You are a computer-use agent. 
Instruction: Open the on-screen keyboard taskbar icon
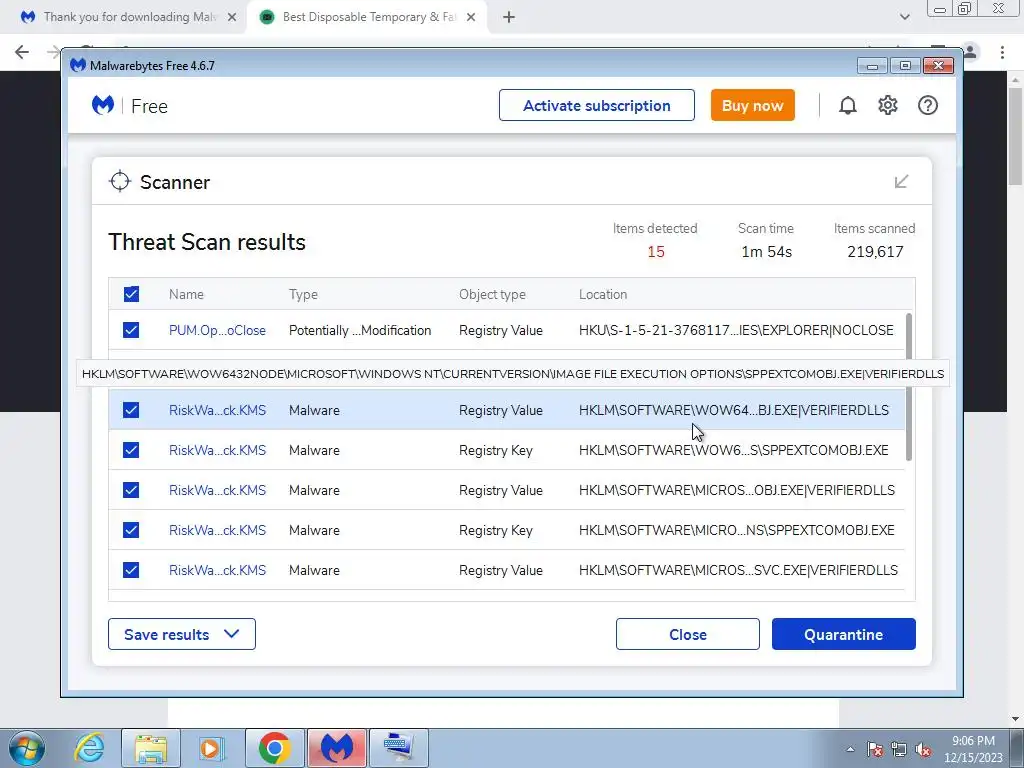398,748
